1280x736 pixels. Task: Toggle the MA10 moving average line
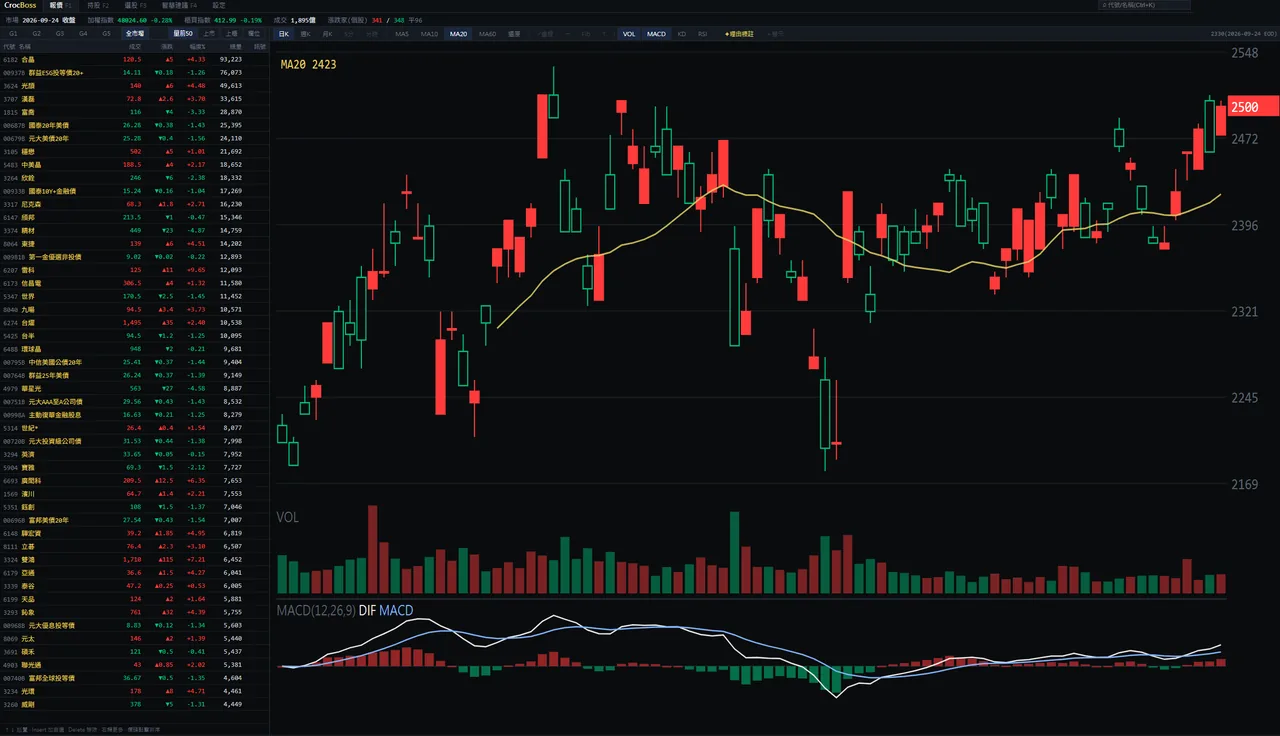(x=429, y=34)
